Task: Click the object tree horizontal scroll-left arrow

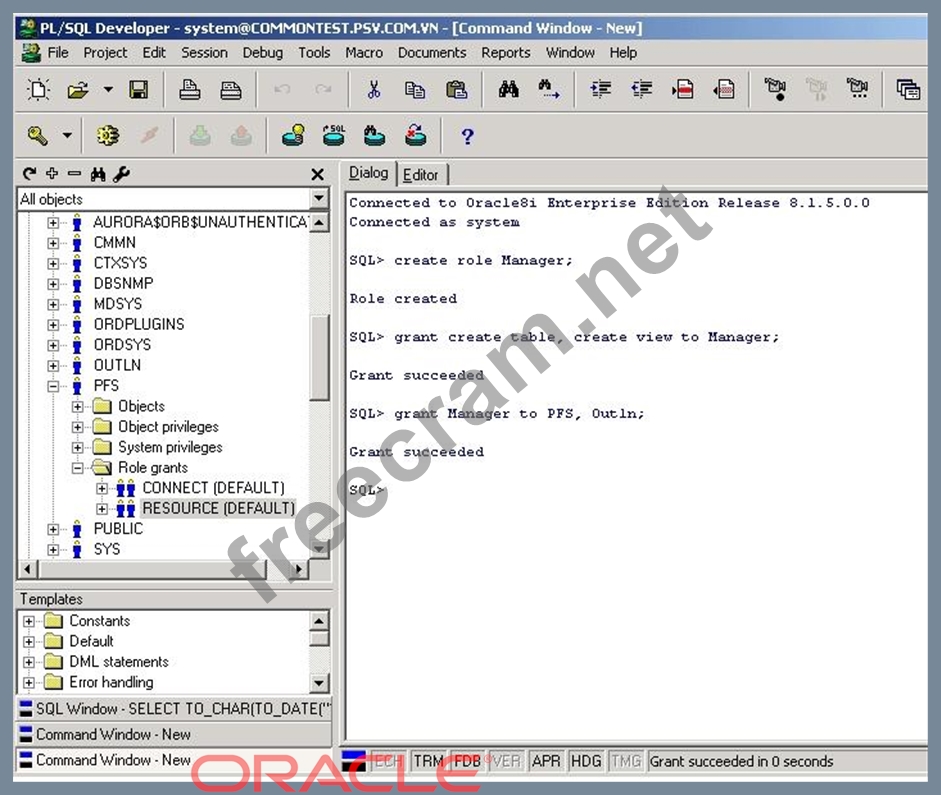Action: 28,568
